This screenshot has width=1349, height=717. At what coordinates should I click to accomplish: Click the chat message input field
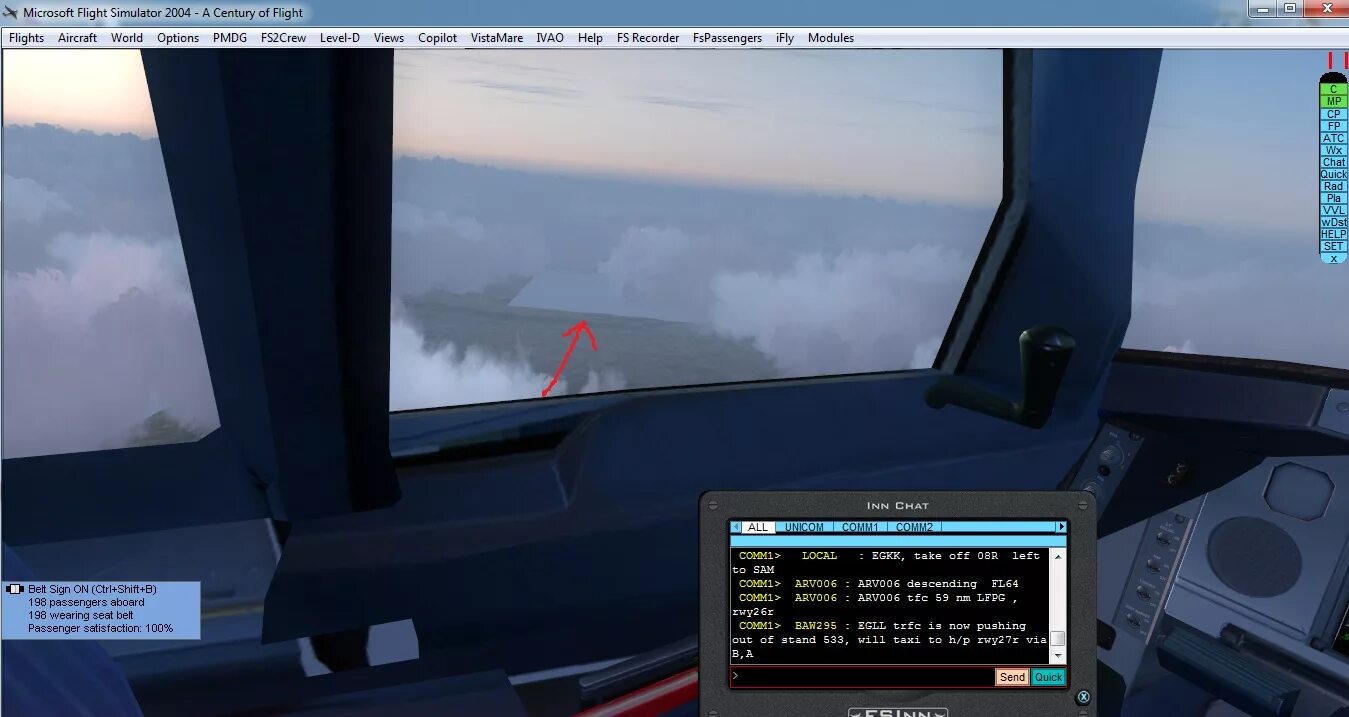(862, 677)
